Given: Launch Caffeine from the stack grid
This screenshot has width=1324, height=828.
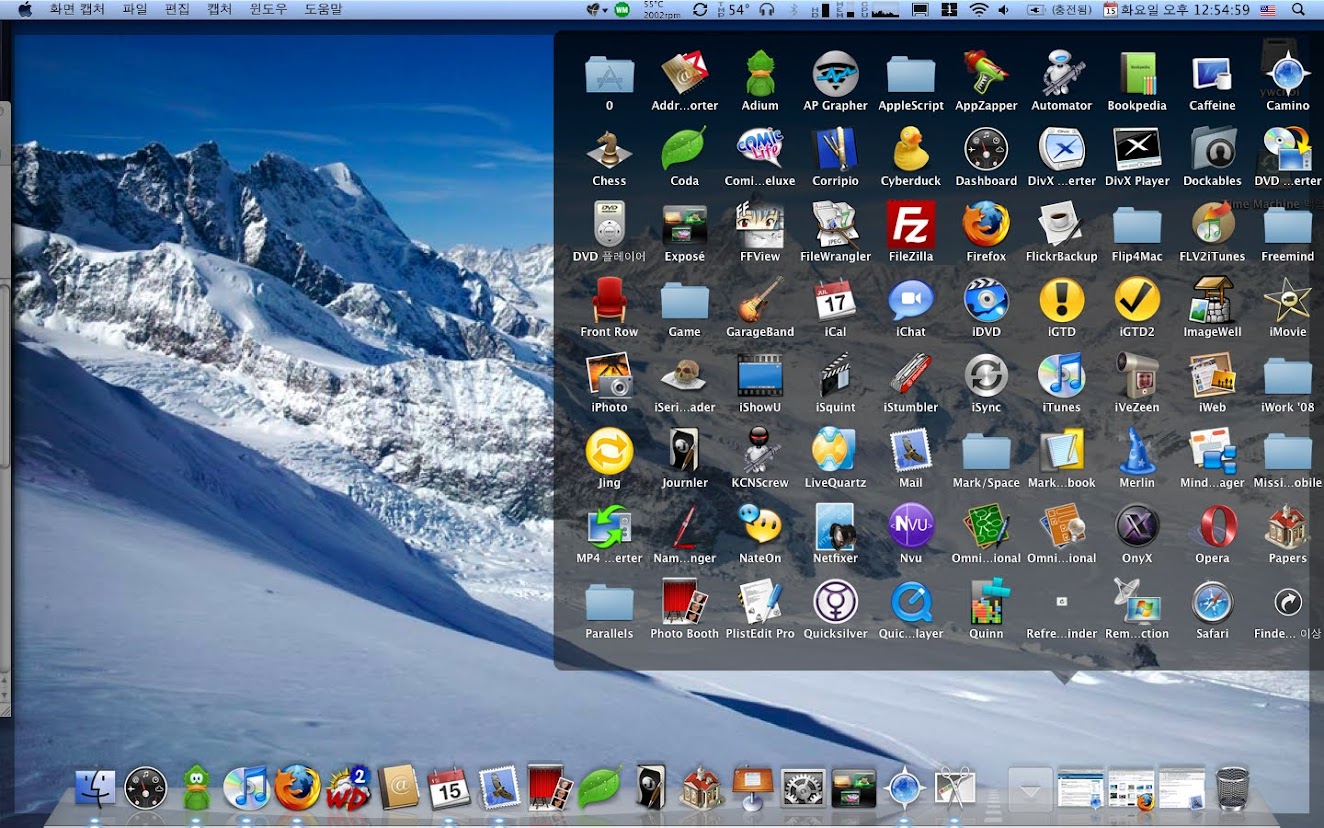Looking at the screenshot, I should [x=1212, y=75].
